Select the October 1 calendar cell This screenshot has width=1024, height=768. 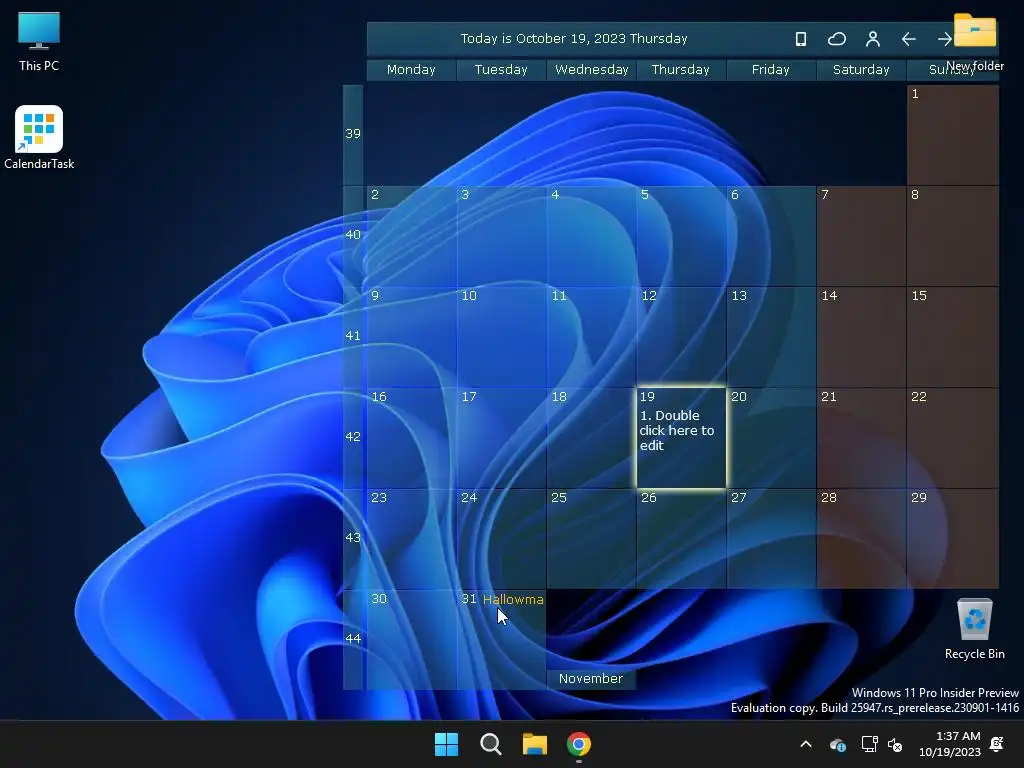point(952,135)
